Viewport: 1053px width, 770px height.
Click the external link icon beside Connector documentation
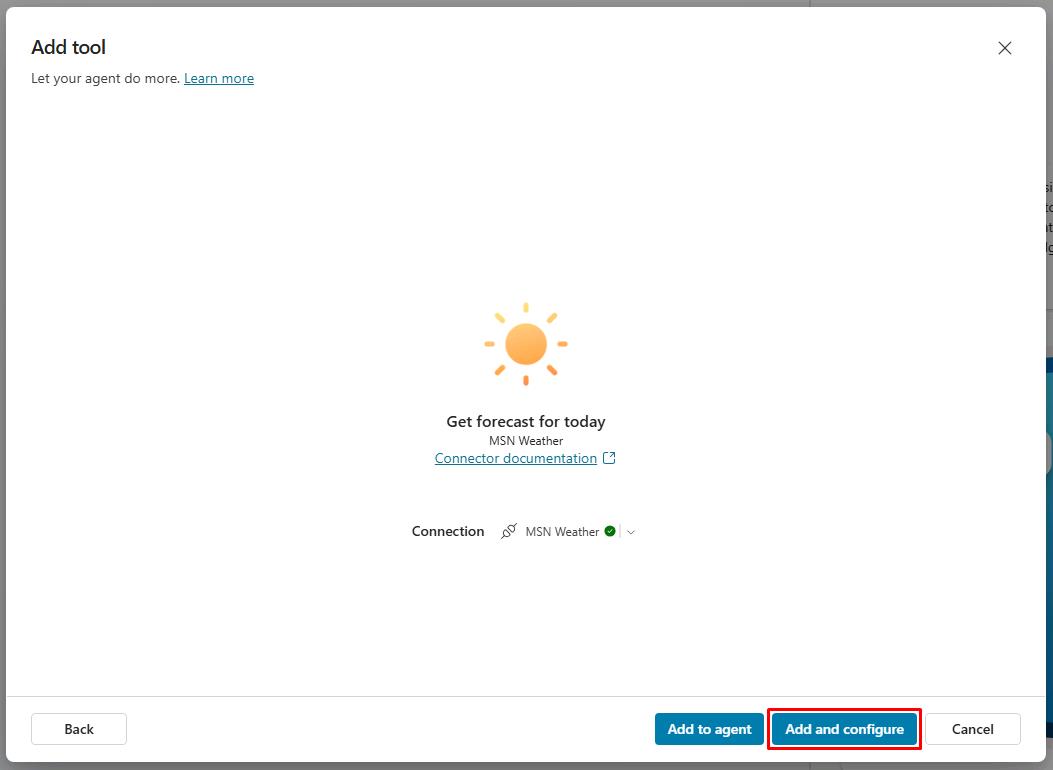tap(609, 459)
